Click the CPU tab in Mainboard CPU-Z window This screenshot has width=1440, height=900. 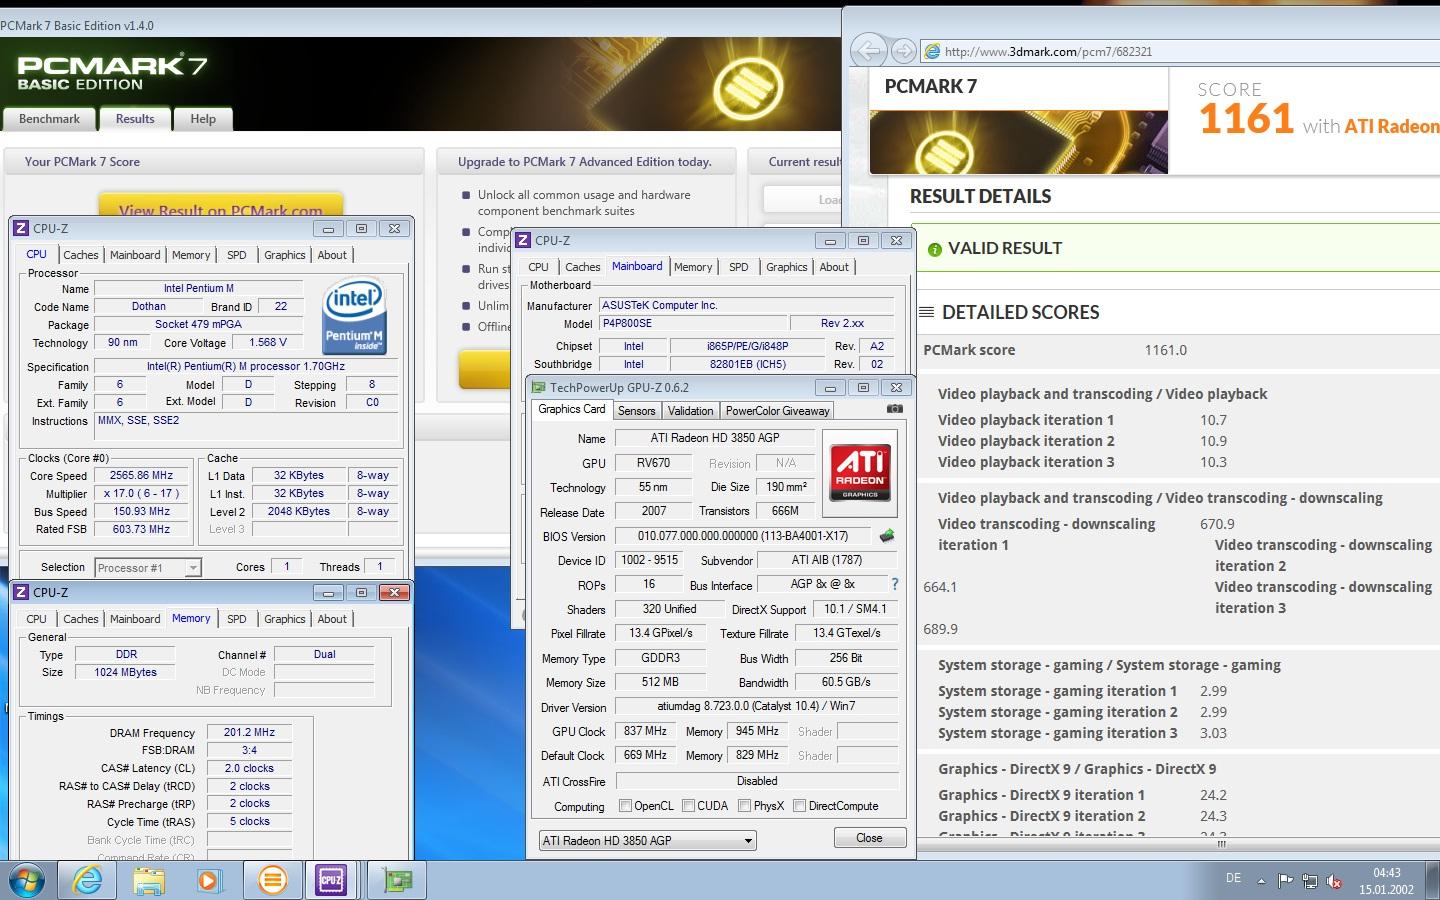[x=538, y=267]
